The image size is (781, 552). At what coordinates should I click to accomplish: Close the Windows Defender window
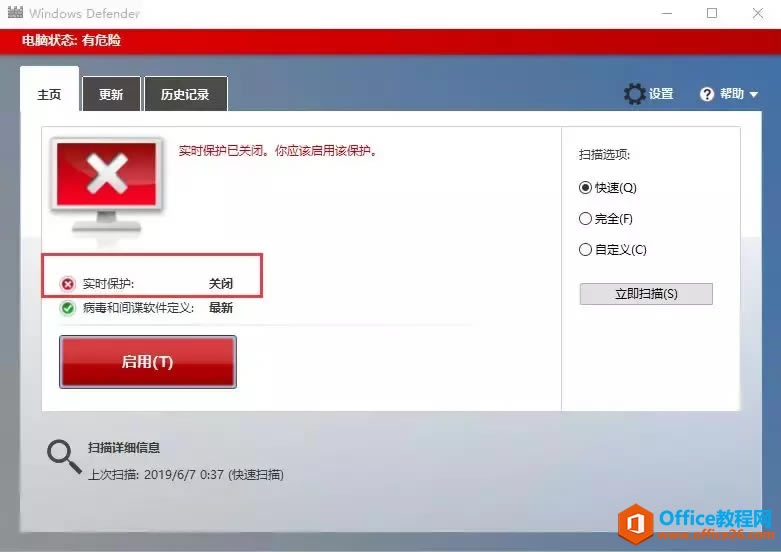[758, 13]
